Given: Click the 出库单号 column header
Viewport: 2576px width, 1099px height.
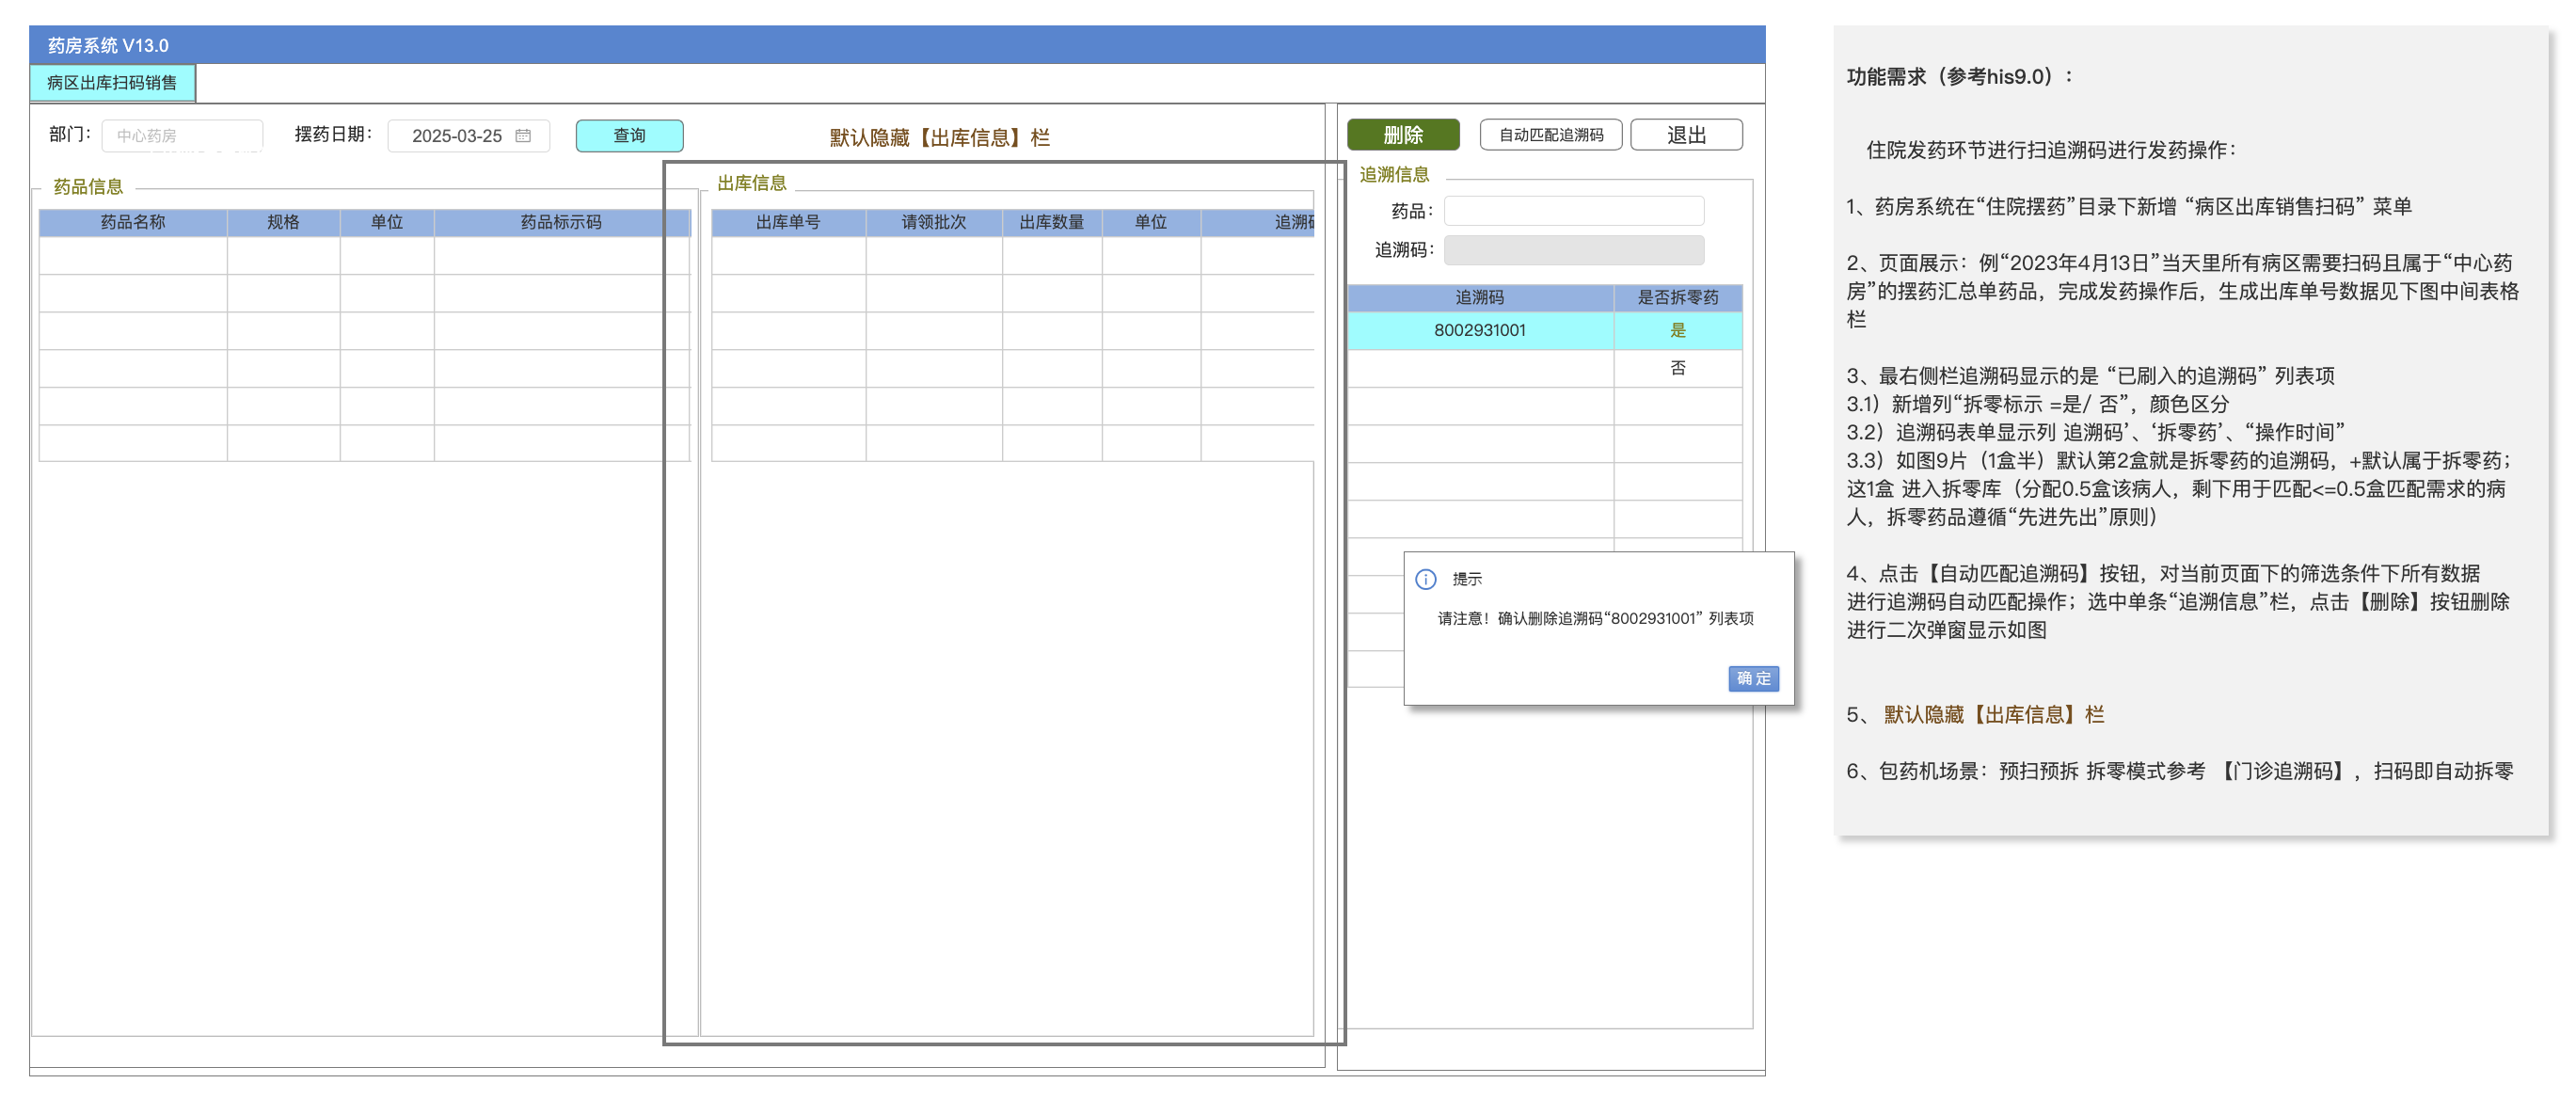Looking at the screenshot, I should (x=788, y=222).
